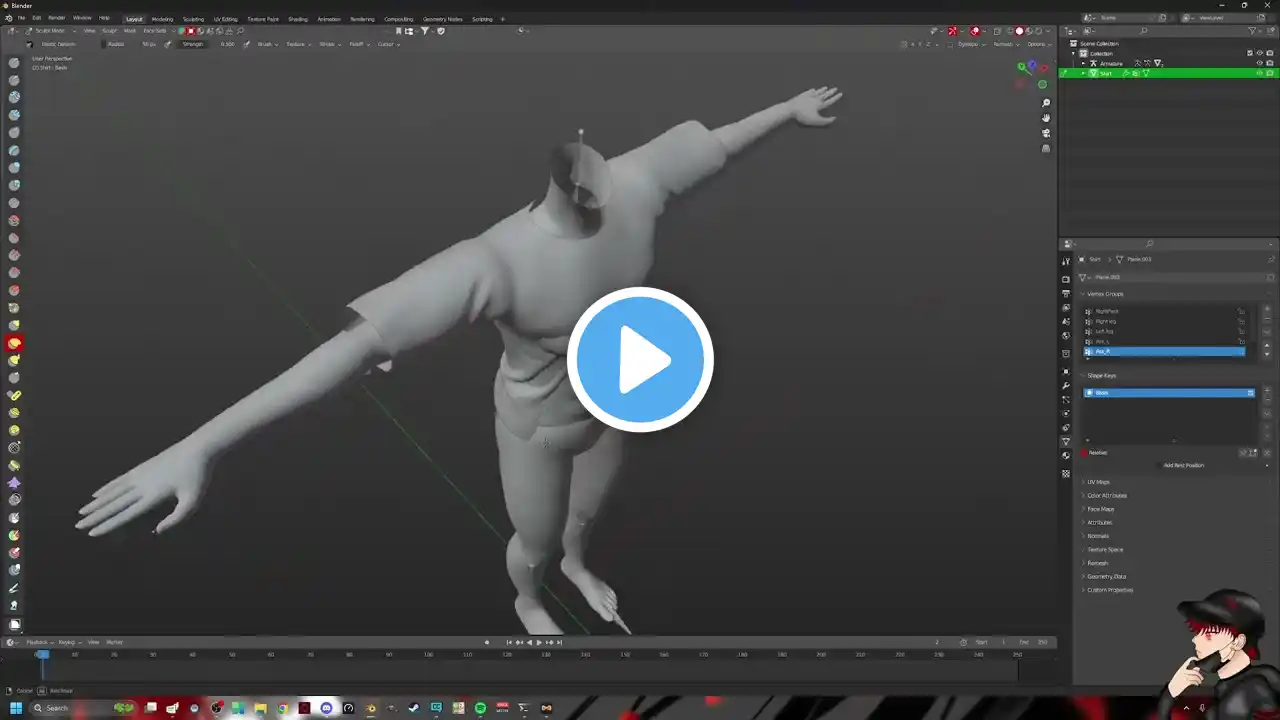Open the Object Data properties tab
This screenshot has height=720, width=1280.
click(x=1066, y=441)
